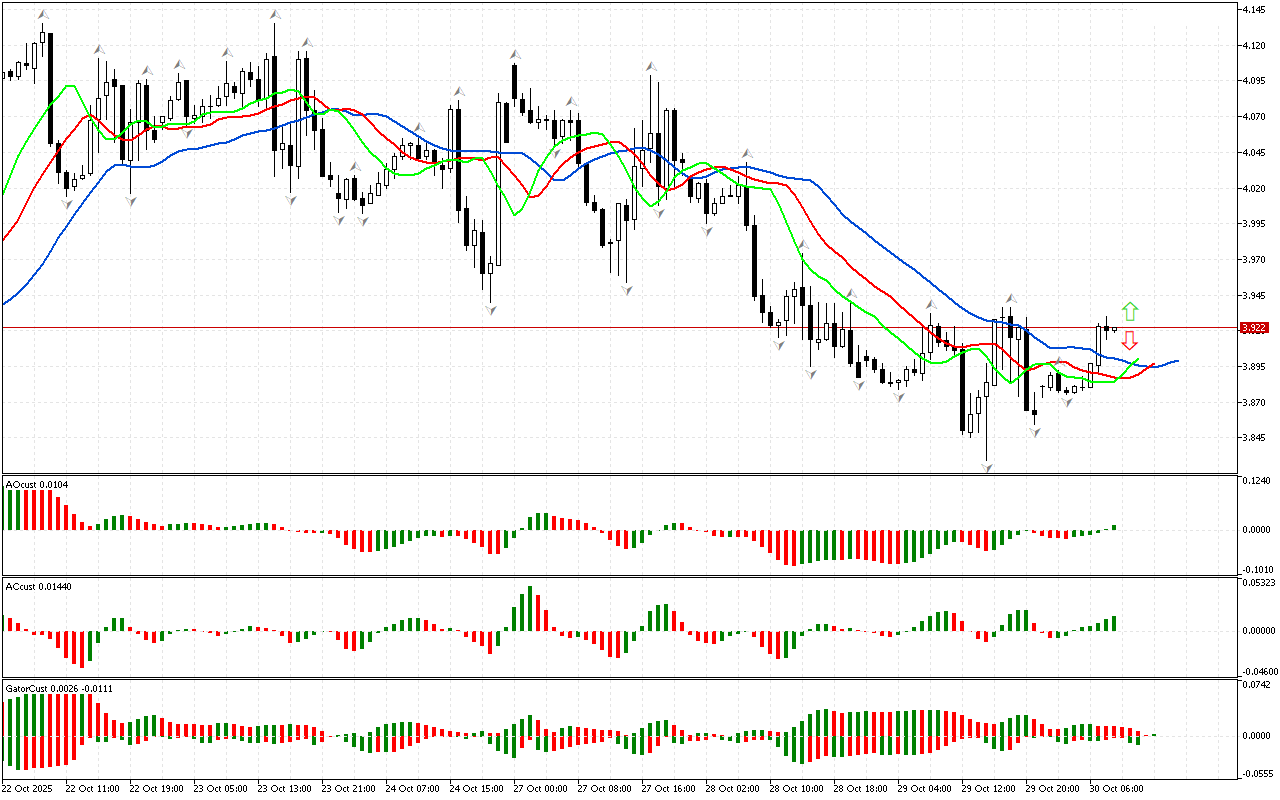Click the 3.845 price scale label
Screen dimensions: 1280x800
(x=1254, y=438)
